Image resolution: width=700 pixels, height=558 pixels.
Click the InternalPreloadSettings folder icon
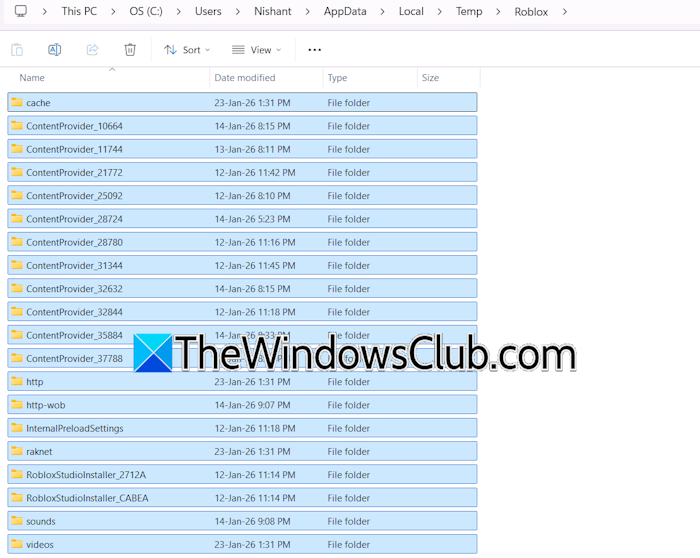click(x=17, y=428)
